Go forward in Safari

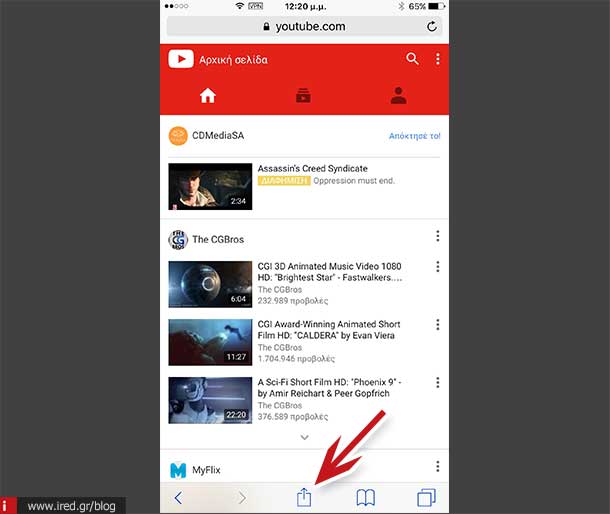coord(242,498)
